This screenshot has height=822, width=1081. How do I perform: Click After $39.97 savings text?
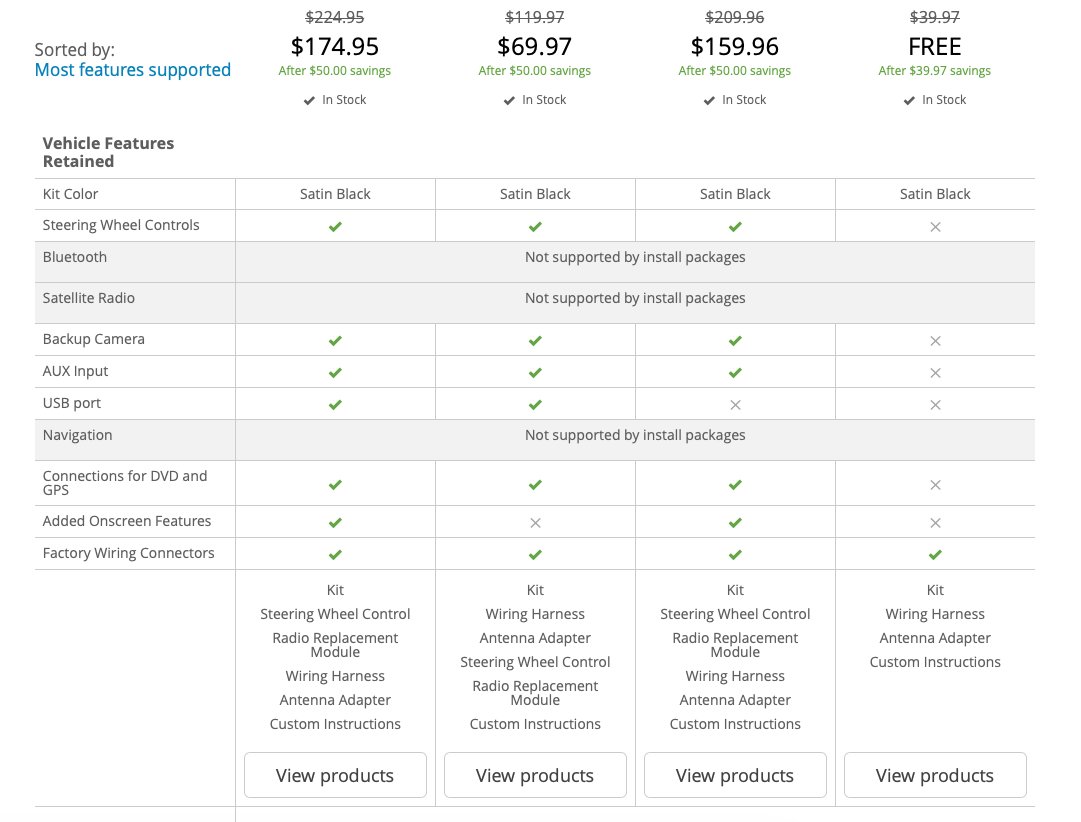pyautogui.click(x=935, y=70)
